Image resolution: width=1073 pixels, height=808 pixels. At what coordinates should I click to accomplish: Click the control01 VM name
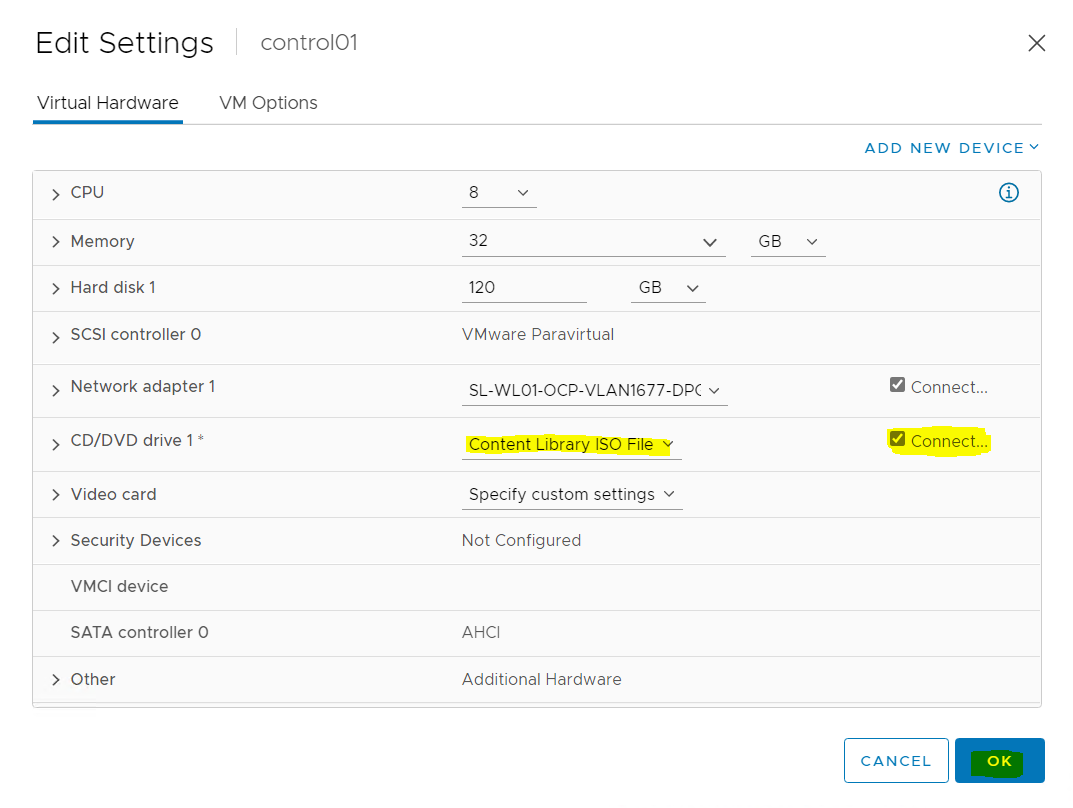tap(309, 42)
